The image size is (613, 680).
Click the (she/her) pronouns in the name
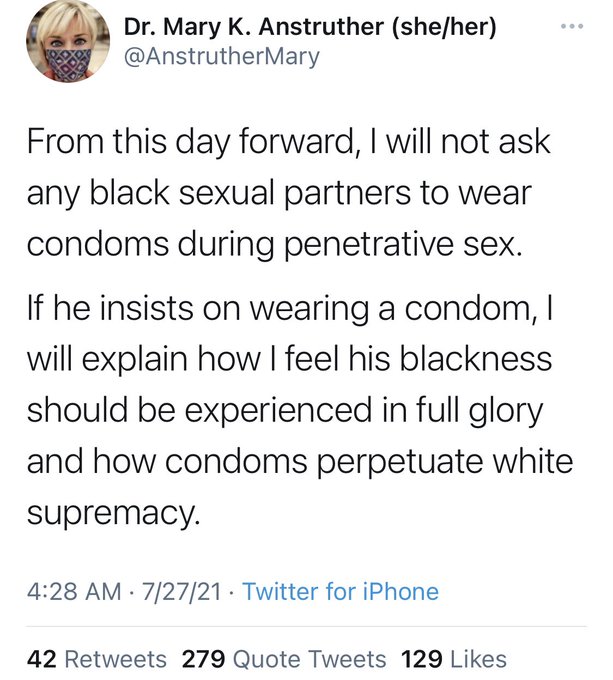[444, 27]
